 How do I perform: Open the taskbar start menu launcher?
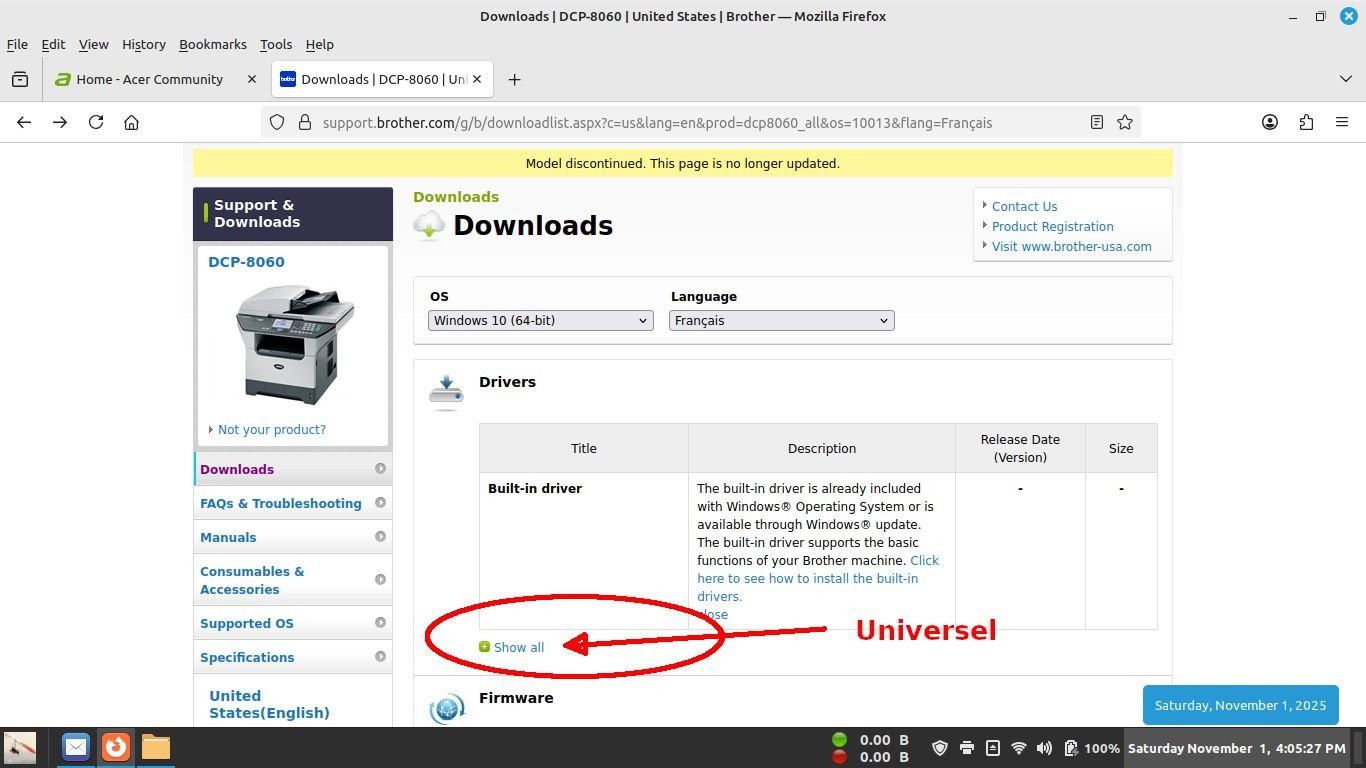point(20,747)
